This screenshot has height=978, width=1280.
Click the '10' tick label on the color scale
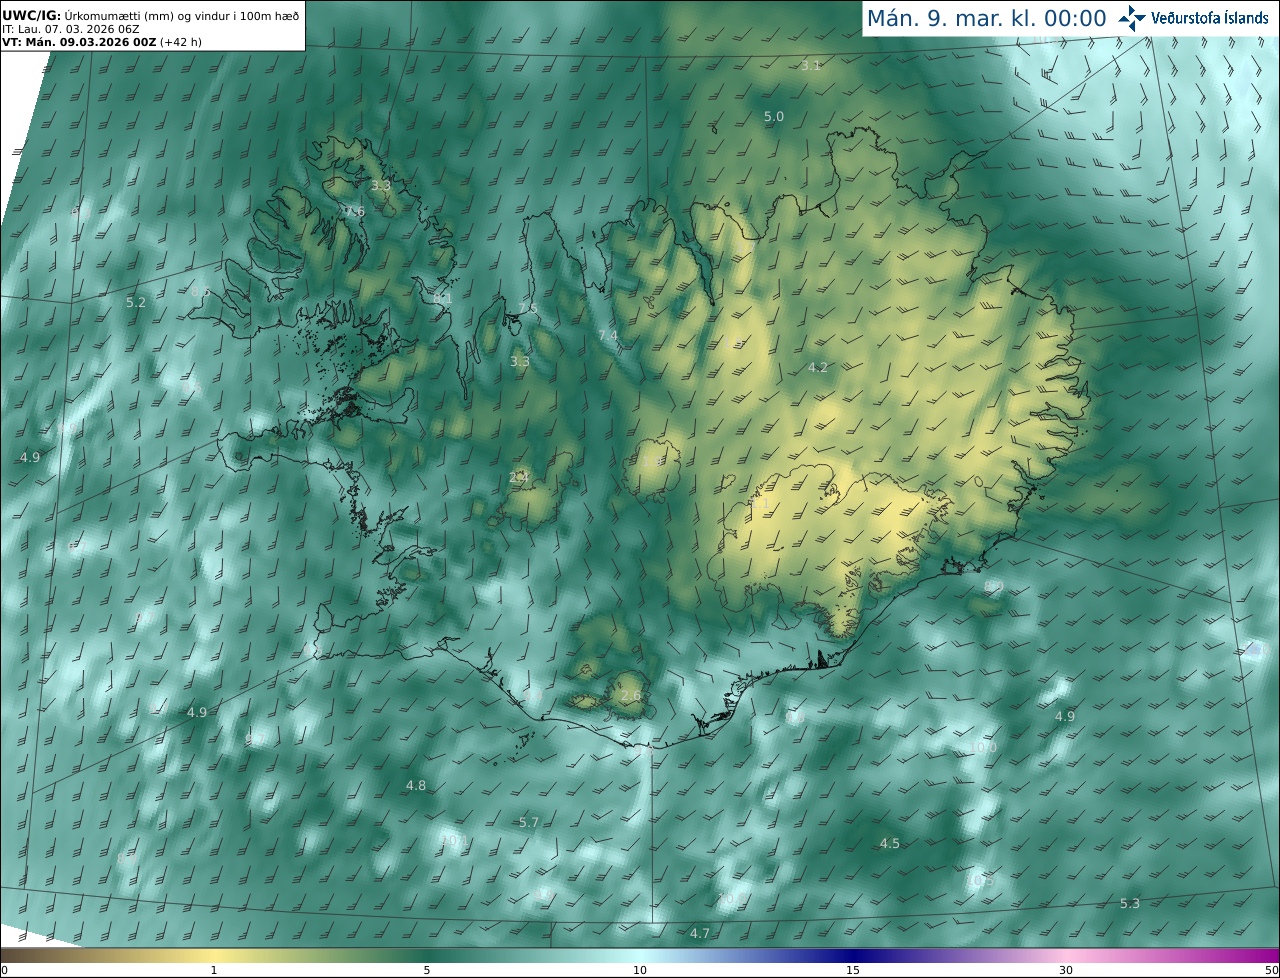(640, 970)
